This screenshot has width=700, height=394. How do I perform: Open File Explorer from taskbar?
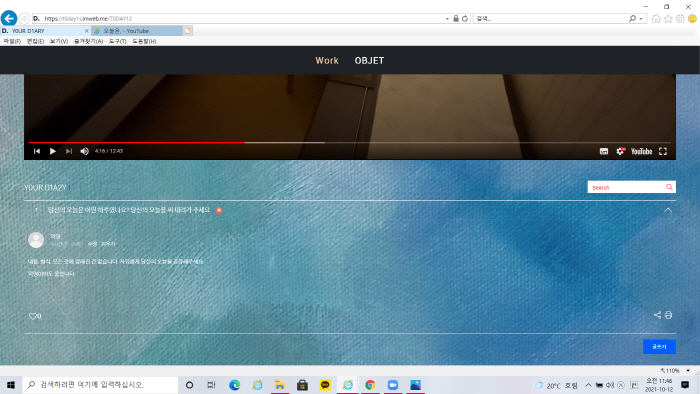coord(280,385)
